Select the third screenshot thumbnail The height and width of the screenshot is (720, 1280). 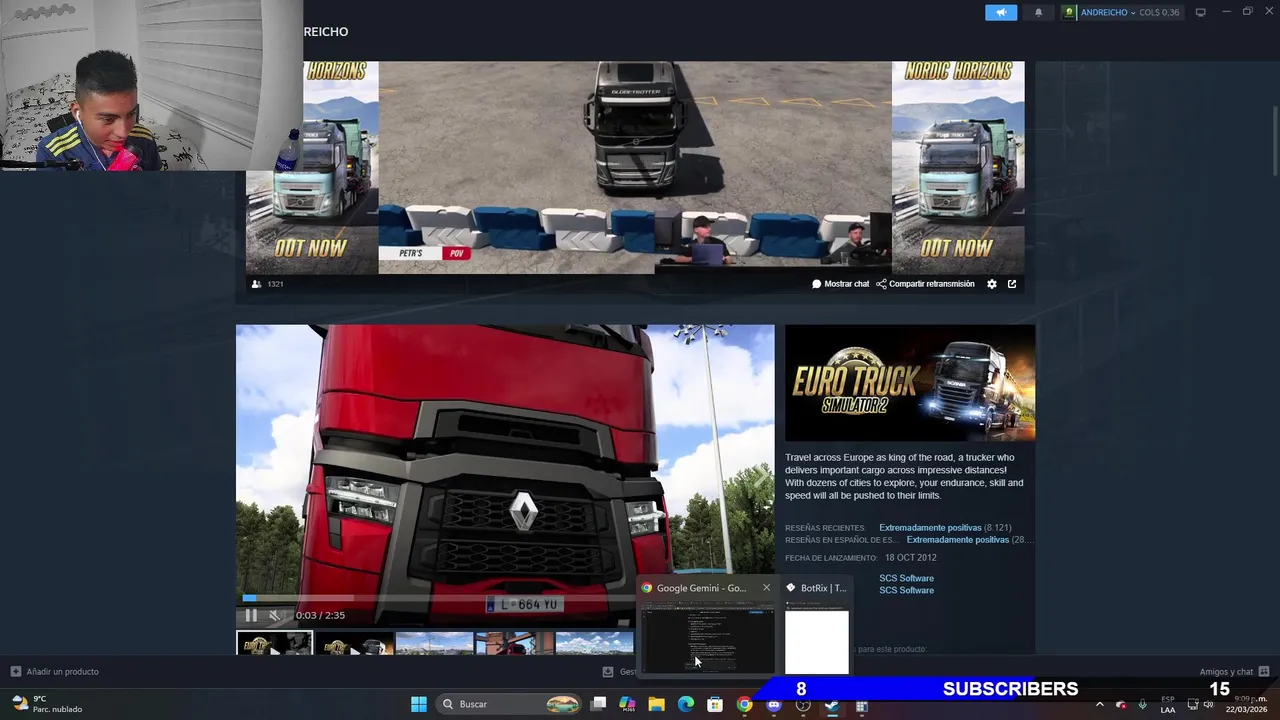click(x=434, y=644)
